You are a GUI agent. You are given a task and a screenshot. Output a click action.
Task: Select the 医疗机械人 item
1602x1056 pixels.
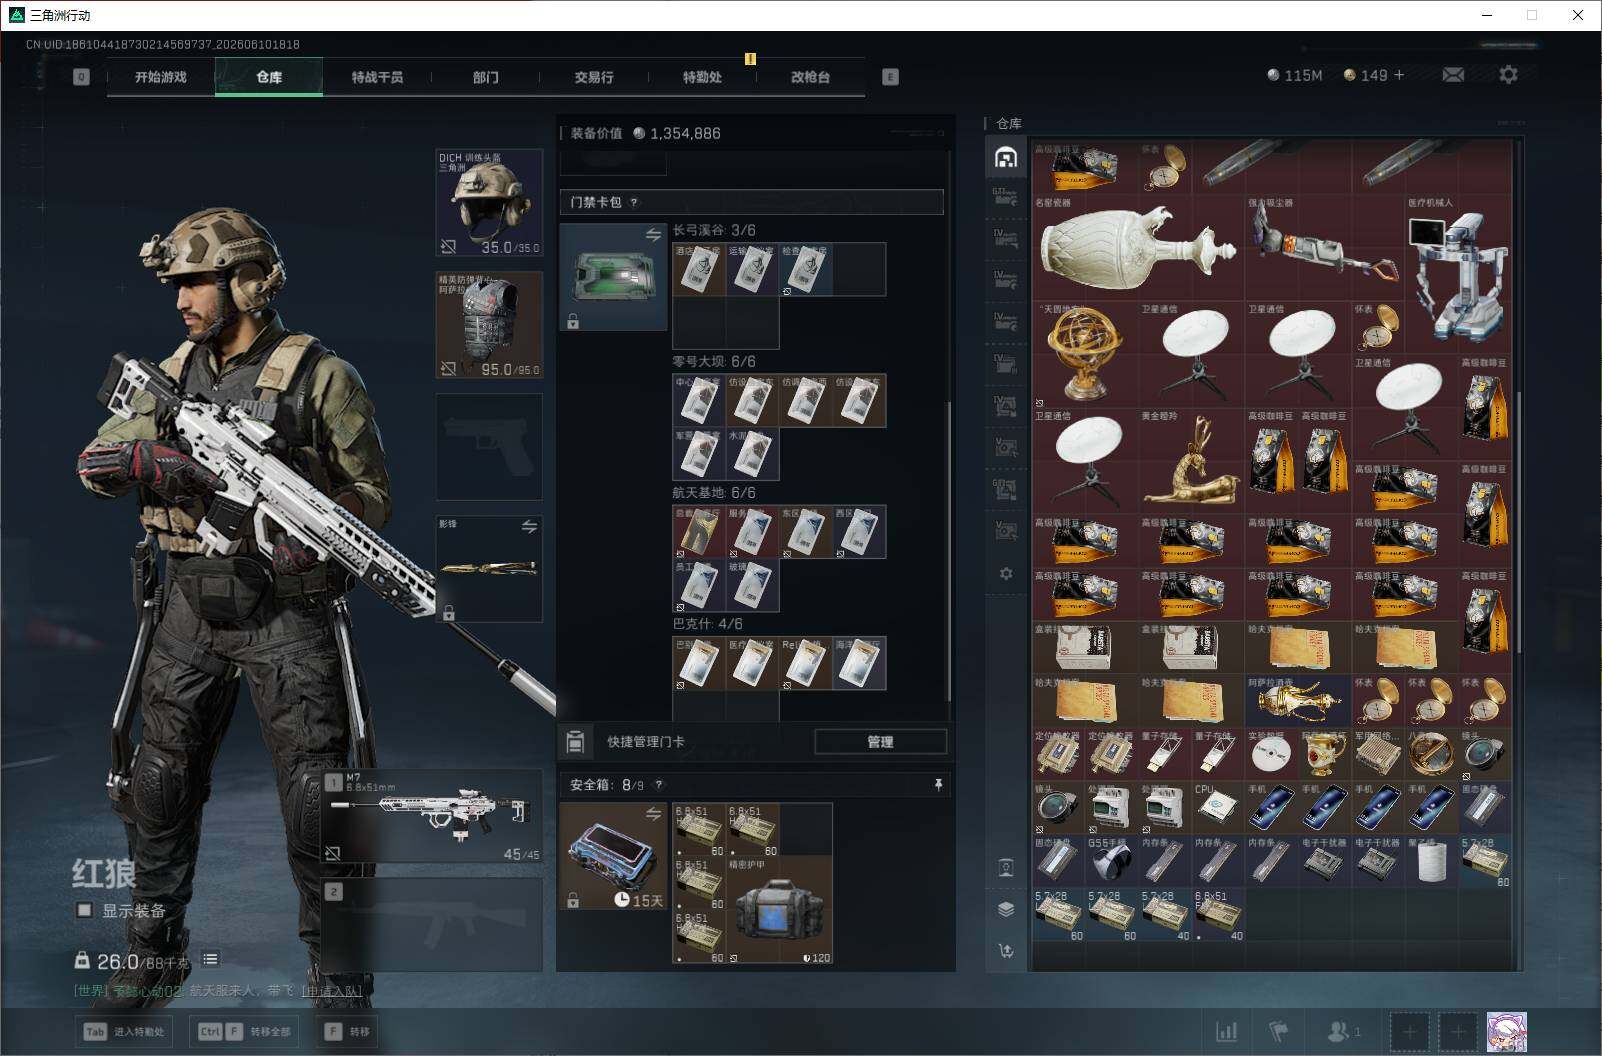pyautogui.click(x=1459, y=274)
